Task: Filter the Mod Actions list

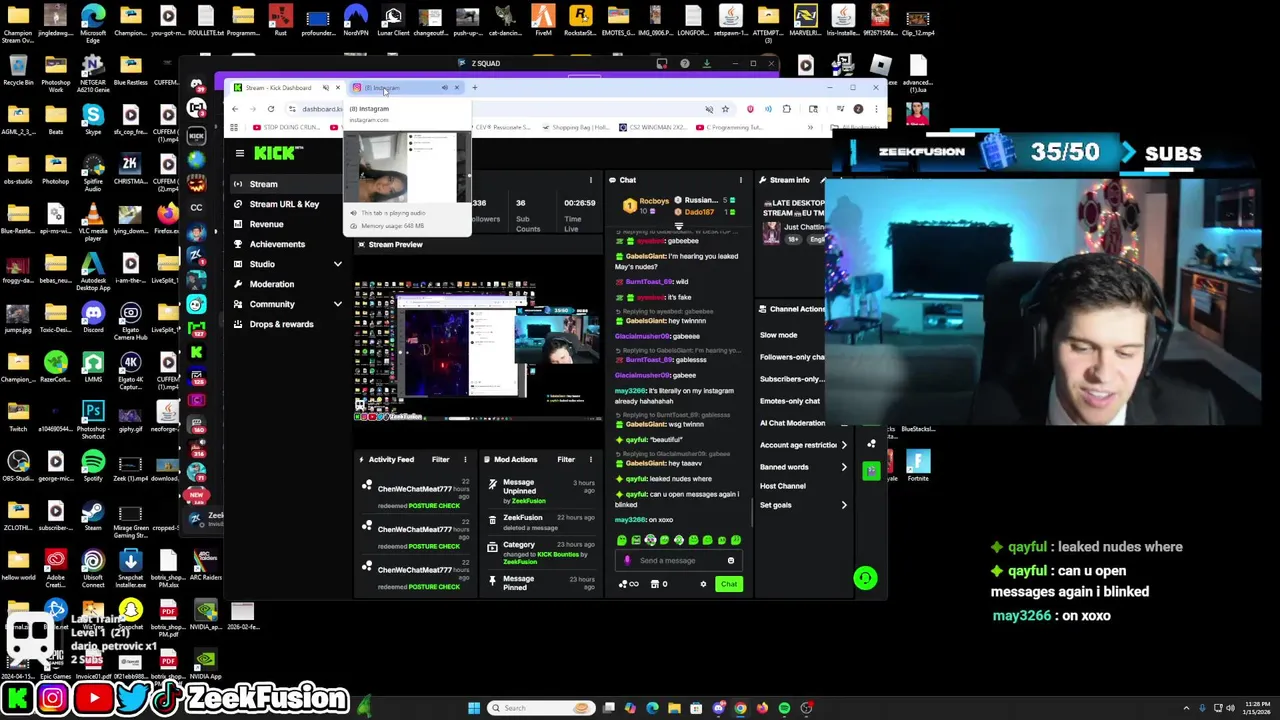Action: tap(566, 460)
